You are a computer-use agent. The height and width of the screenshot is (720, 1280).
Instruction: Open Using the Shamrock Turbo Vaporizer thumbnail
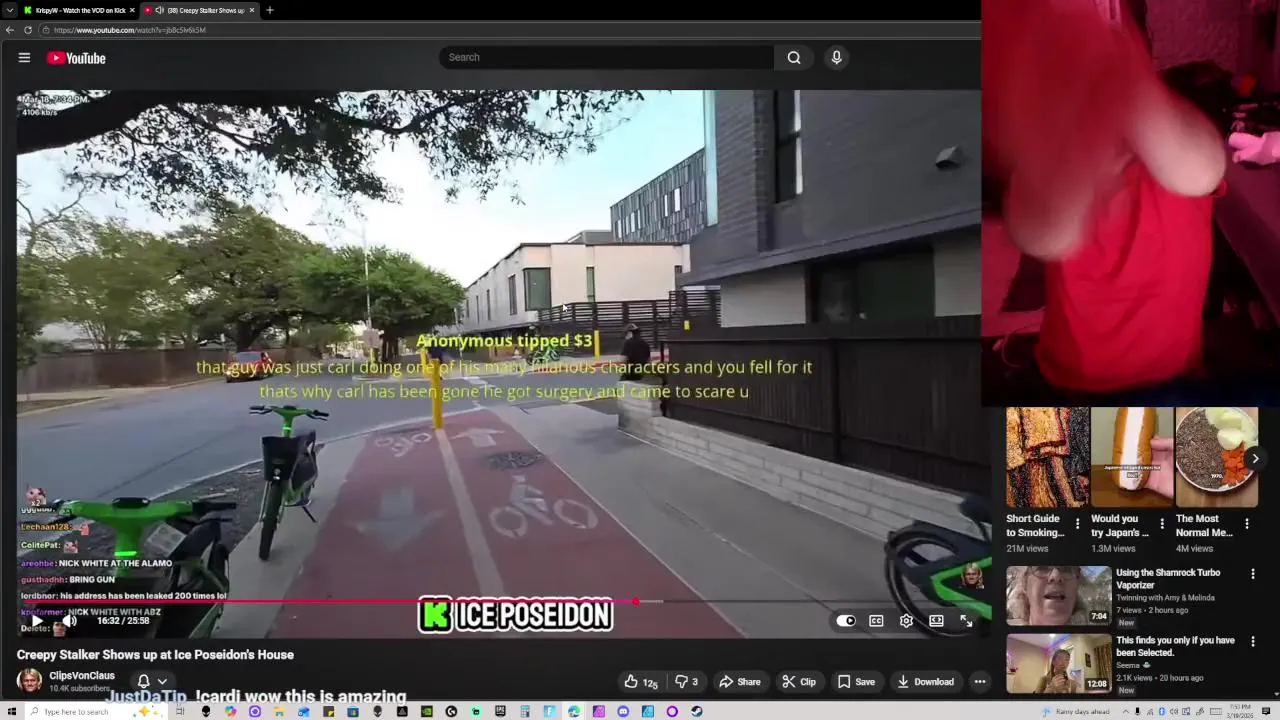click(1058, 595)
